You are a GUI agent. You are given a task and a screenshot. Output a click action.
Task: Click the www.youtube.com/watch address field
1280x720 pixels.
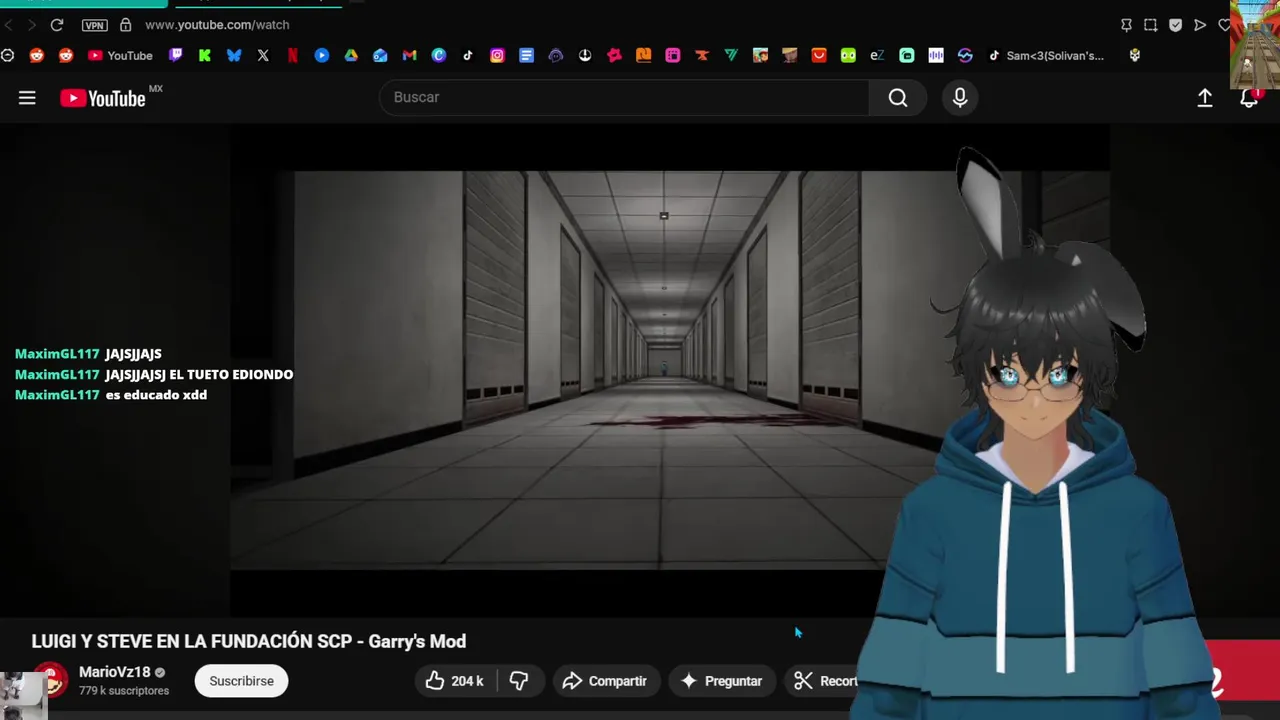pyautogui.click(x=217, y=24)
